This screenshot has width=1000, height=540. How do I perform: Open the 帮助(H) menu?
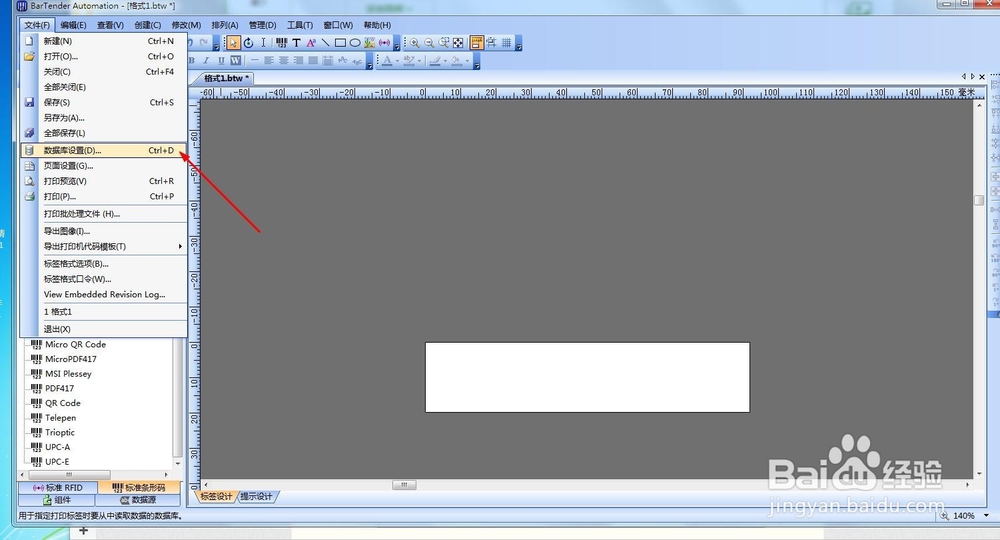tap(377, 25)
